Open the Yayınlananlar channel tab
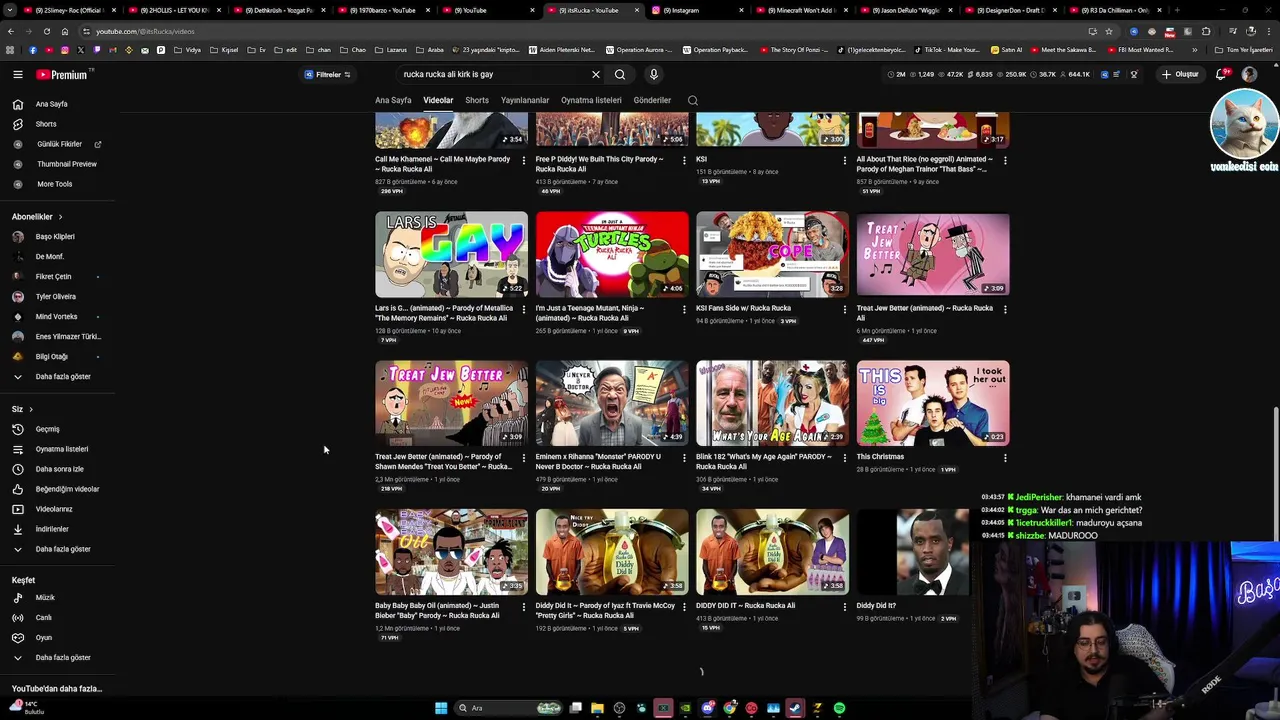The width and height of the screenshot is (1280, 720). point(525,100)
